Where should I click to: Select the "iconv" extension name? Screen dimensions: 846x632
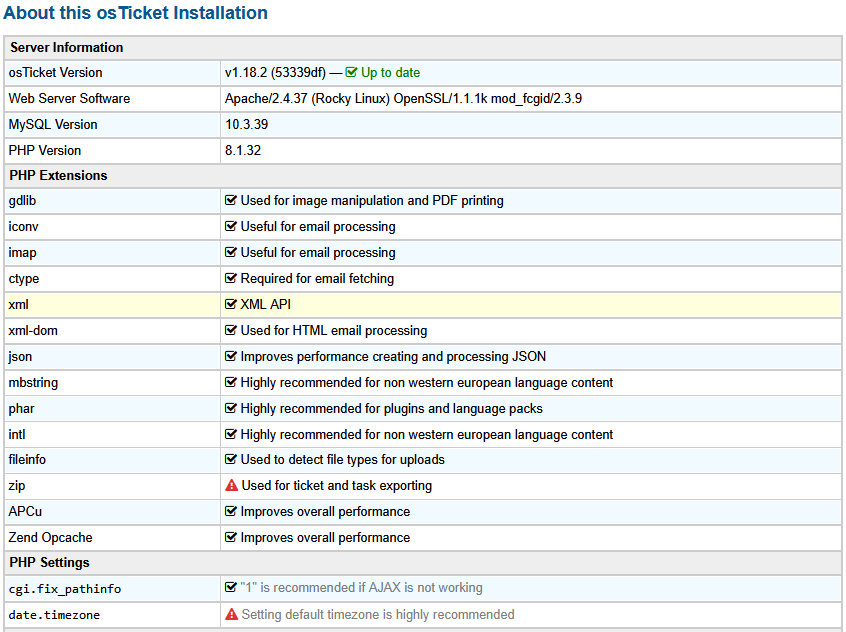[23, 226]
